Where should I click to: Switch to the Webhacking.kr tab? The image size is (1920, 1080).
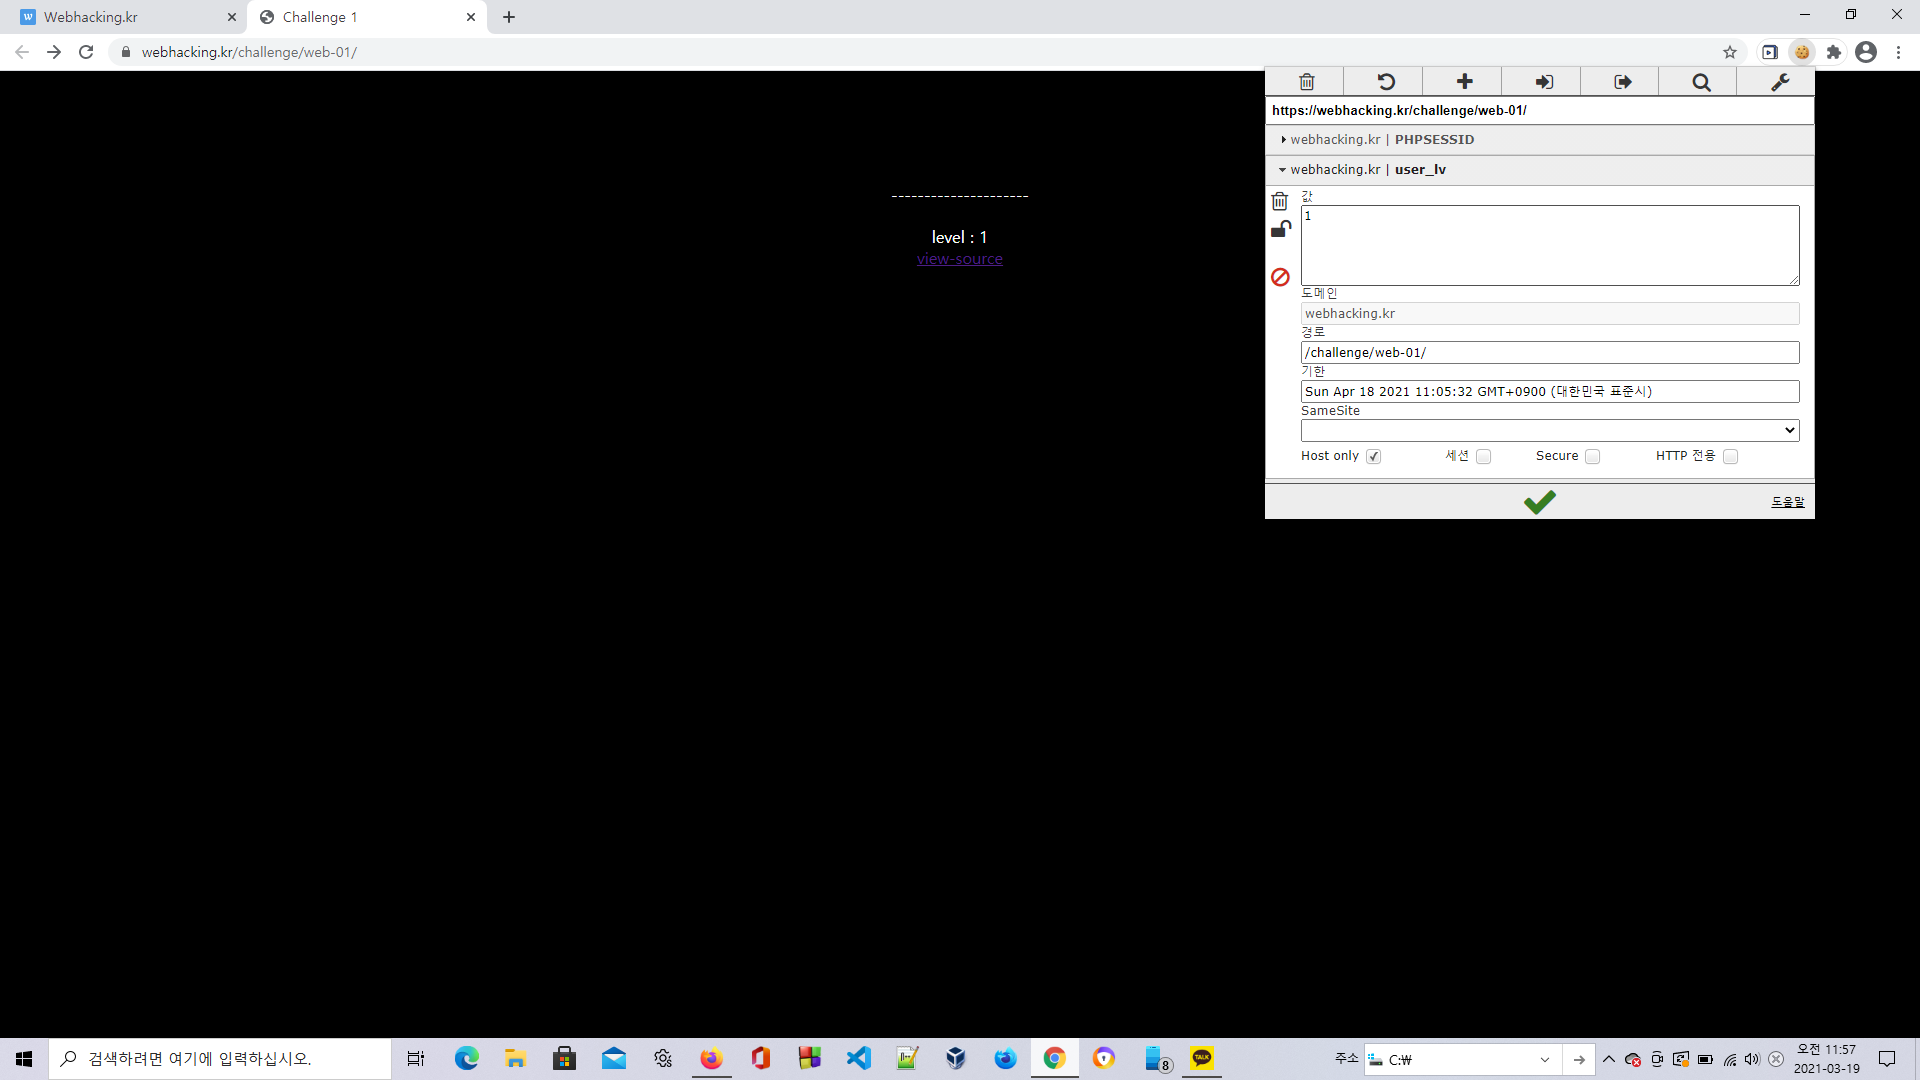[120, 17]
